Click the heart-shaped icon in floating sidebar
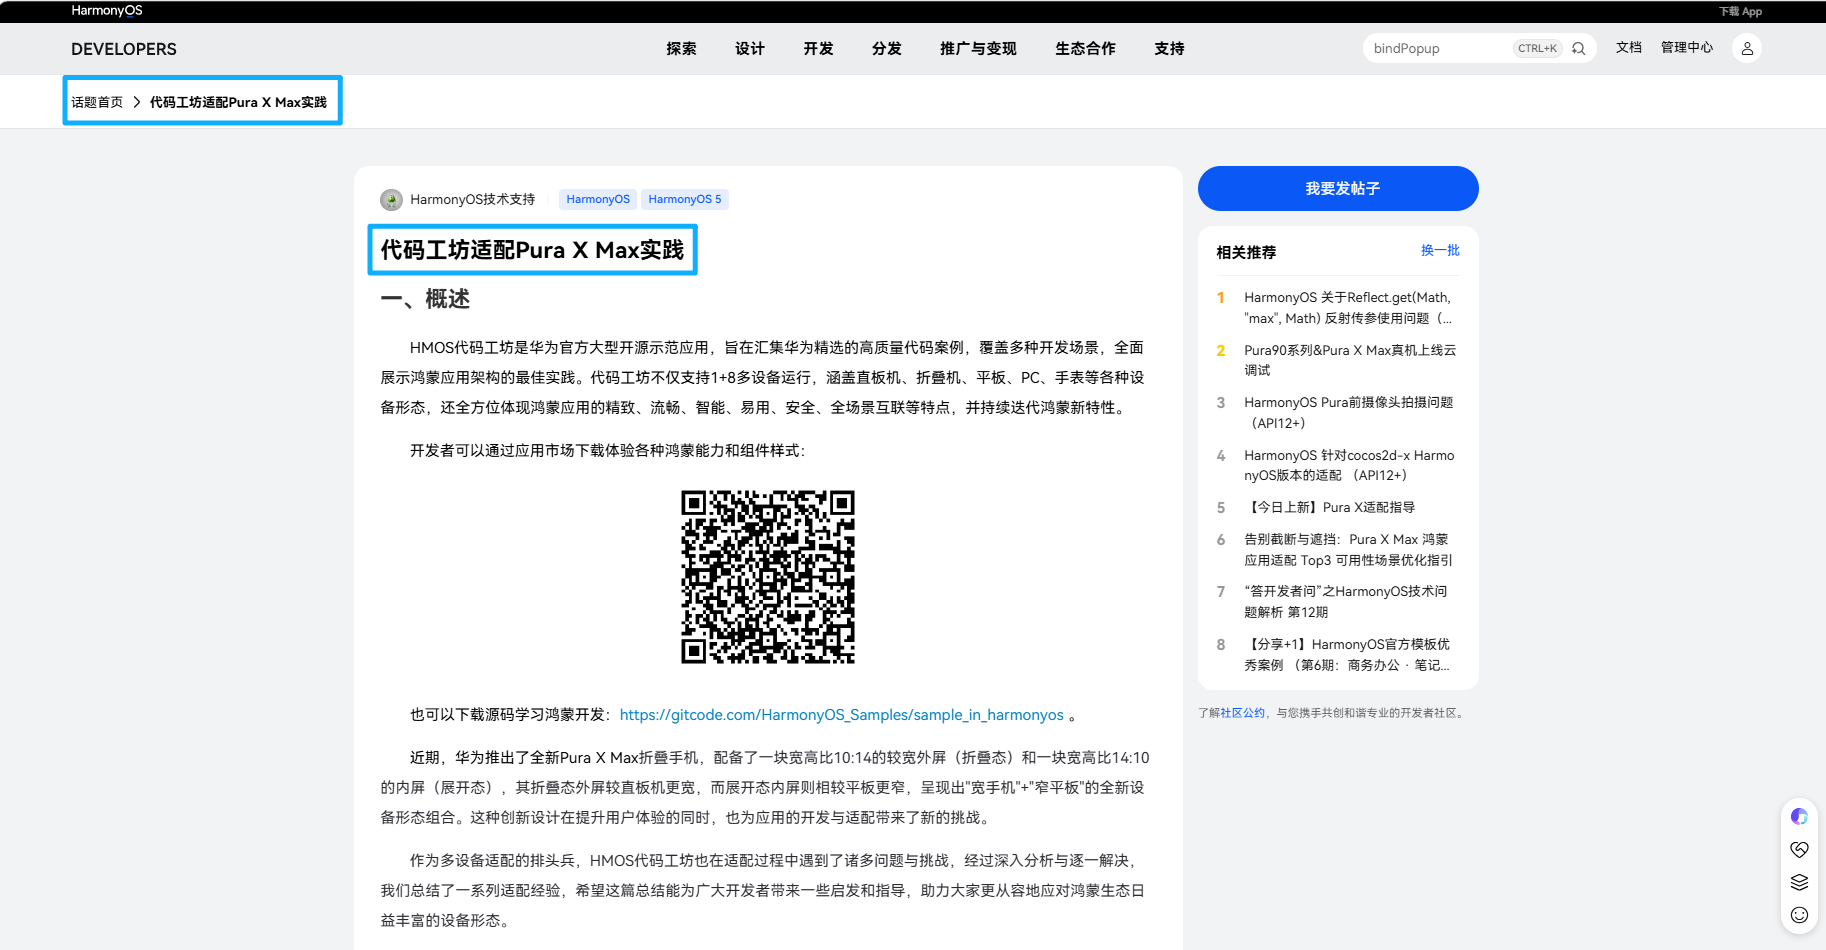Viewport: 1826px width, 950px height. pyautogui.click(x=1799, y=849)
